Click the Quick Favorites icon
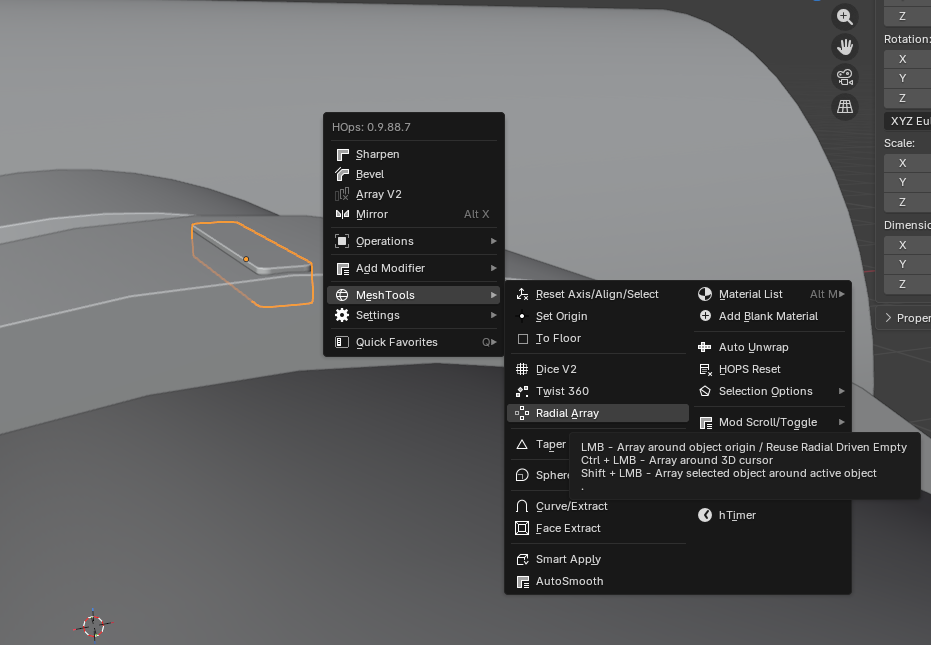931x645 pixels. 342,342
